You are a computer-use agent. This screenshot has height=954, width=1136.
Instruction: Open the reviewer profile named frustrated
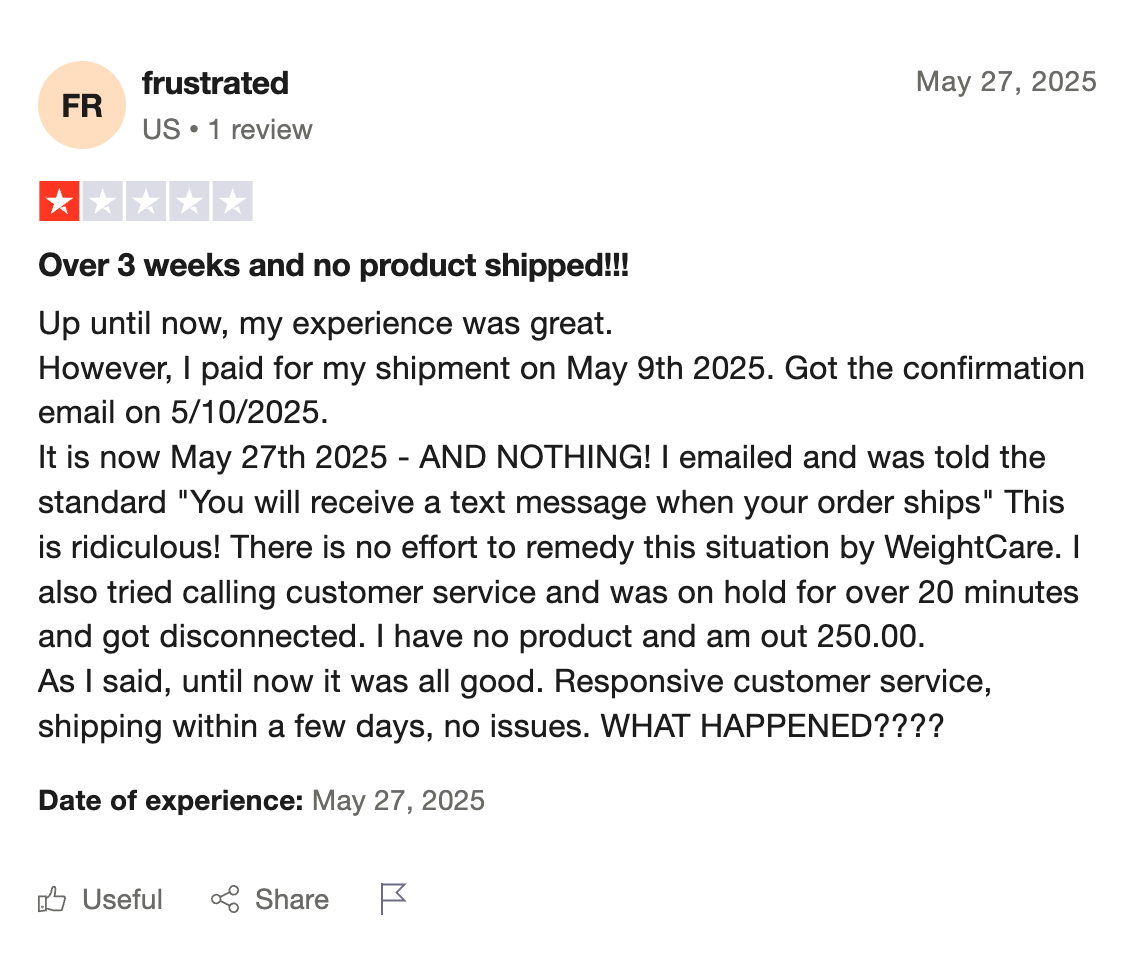click(215, 83)
